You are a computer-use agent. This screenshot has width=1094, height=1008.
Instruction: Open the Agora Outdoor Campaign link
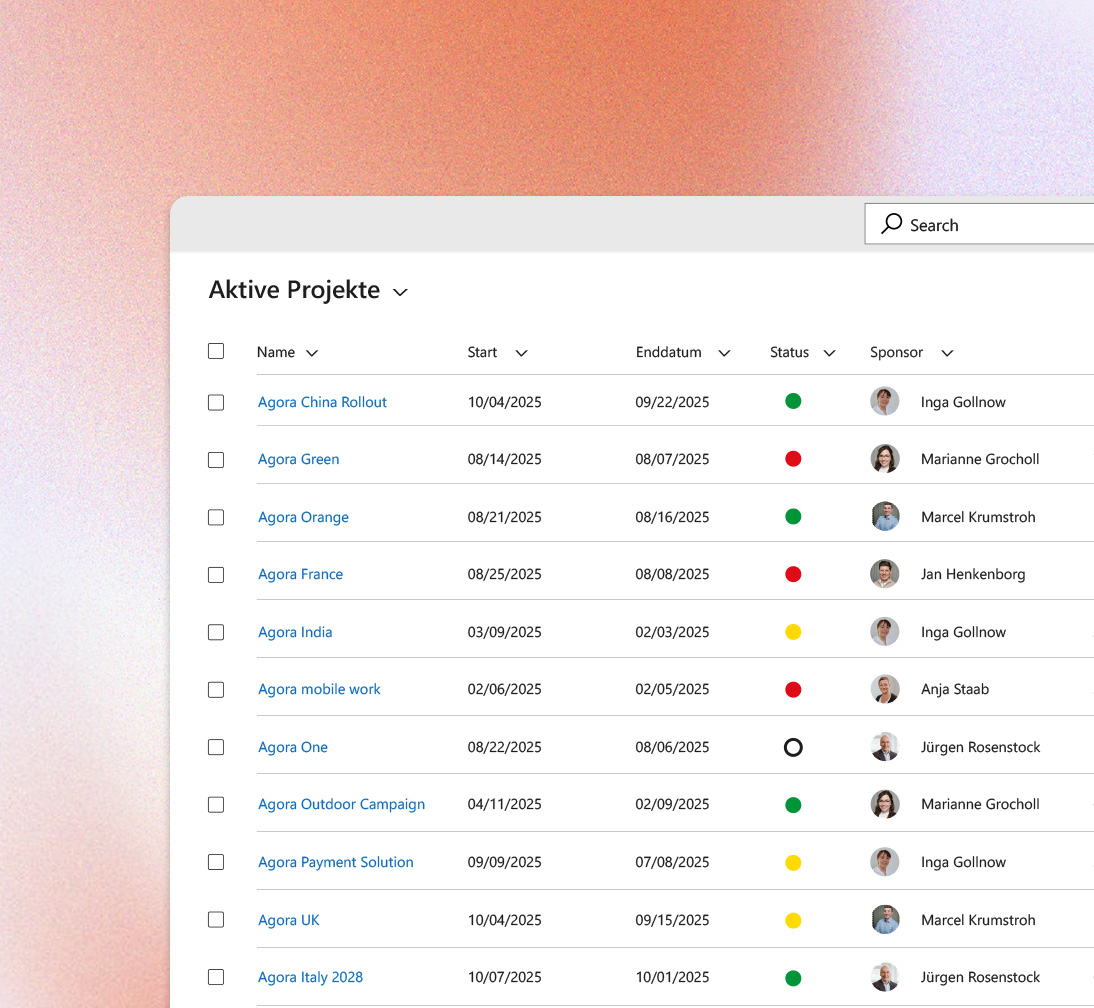(341, 804)
